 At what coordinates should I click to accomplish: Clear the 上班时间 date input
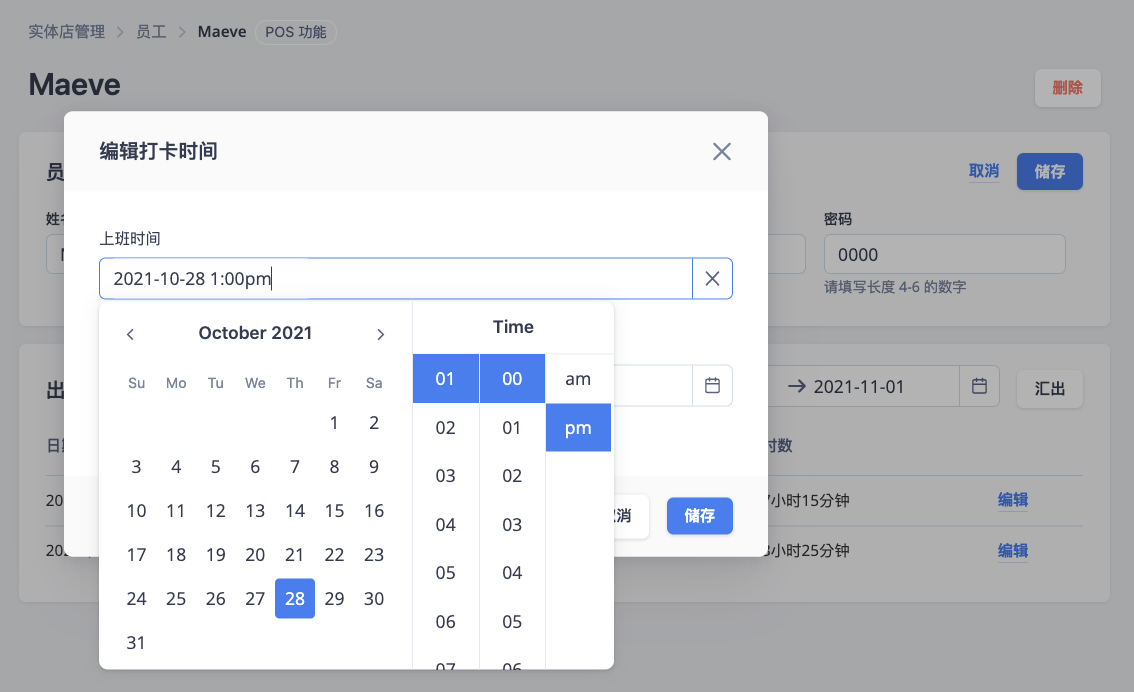712,278
